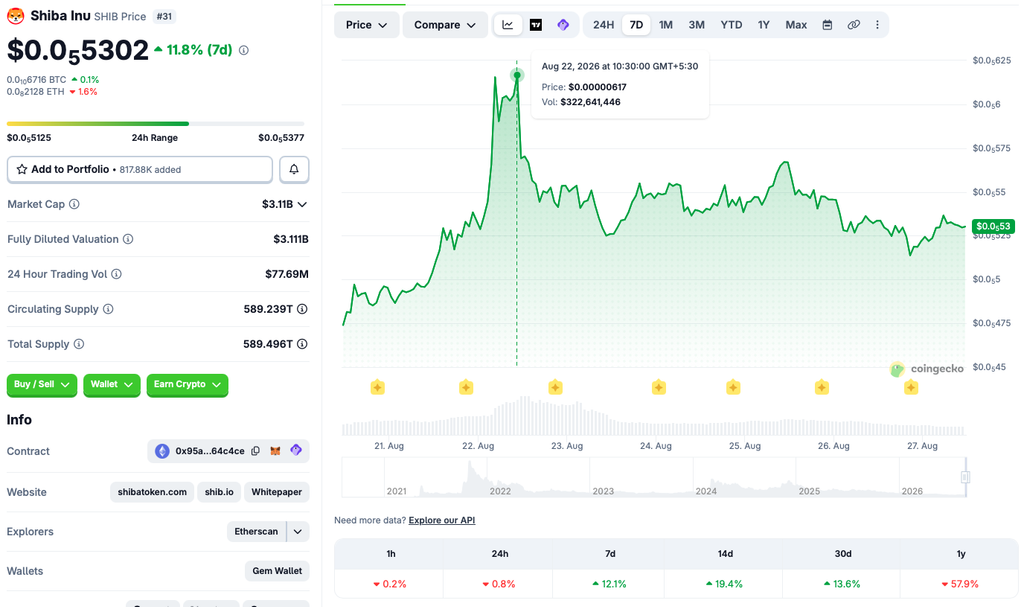
Task: Show Fully Diluted Valuation info icon
Action: tap(128, 239)
